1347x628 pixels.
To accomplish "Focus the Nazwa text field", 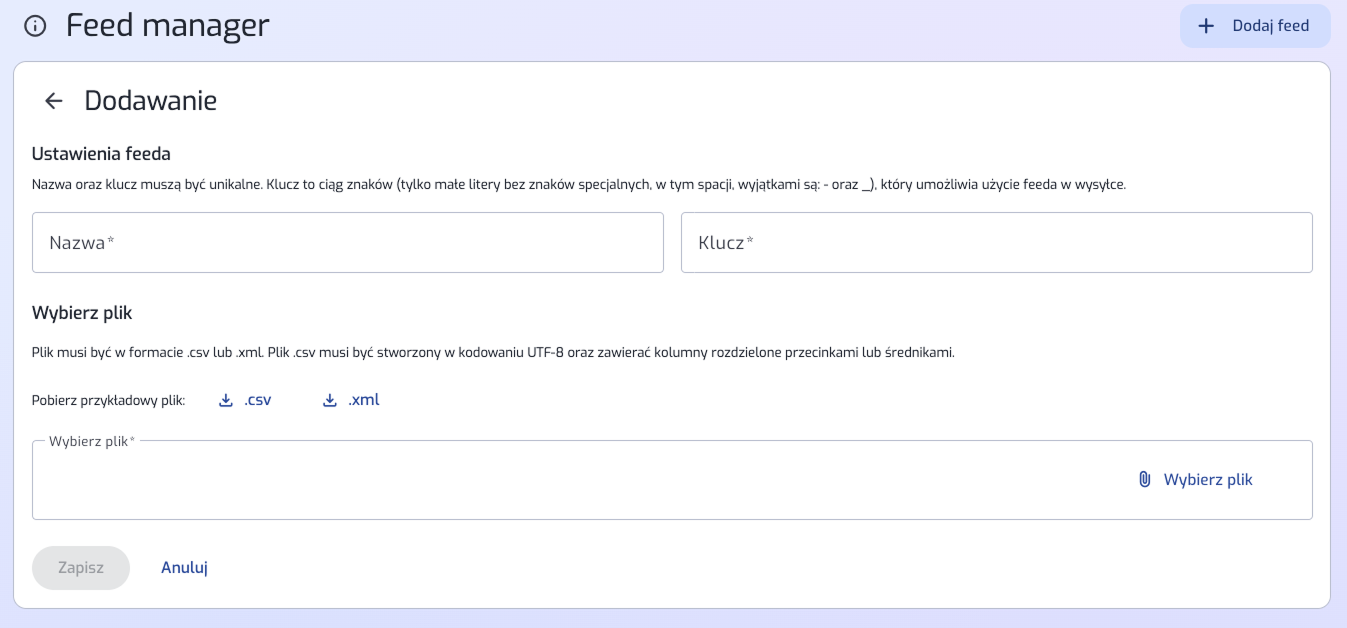I will click(347, 242).
